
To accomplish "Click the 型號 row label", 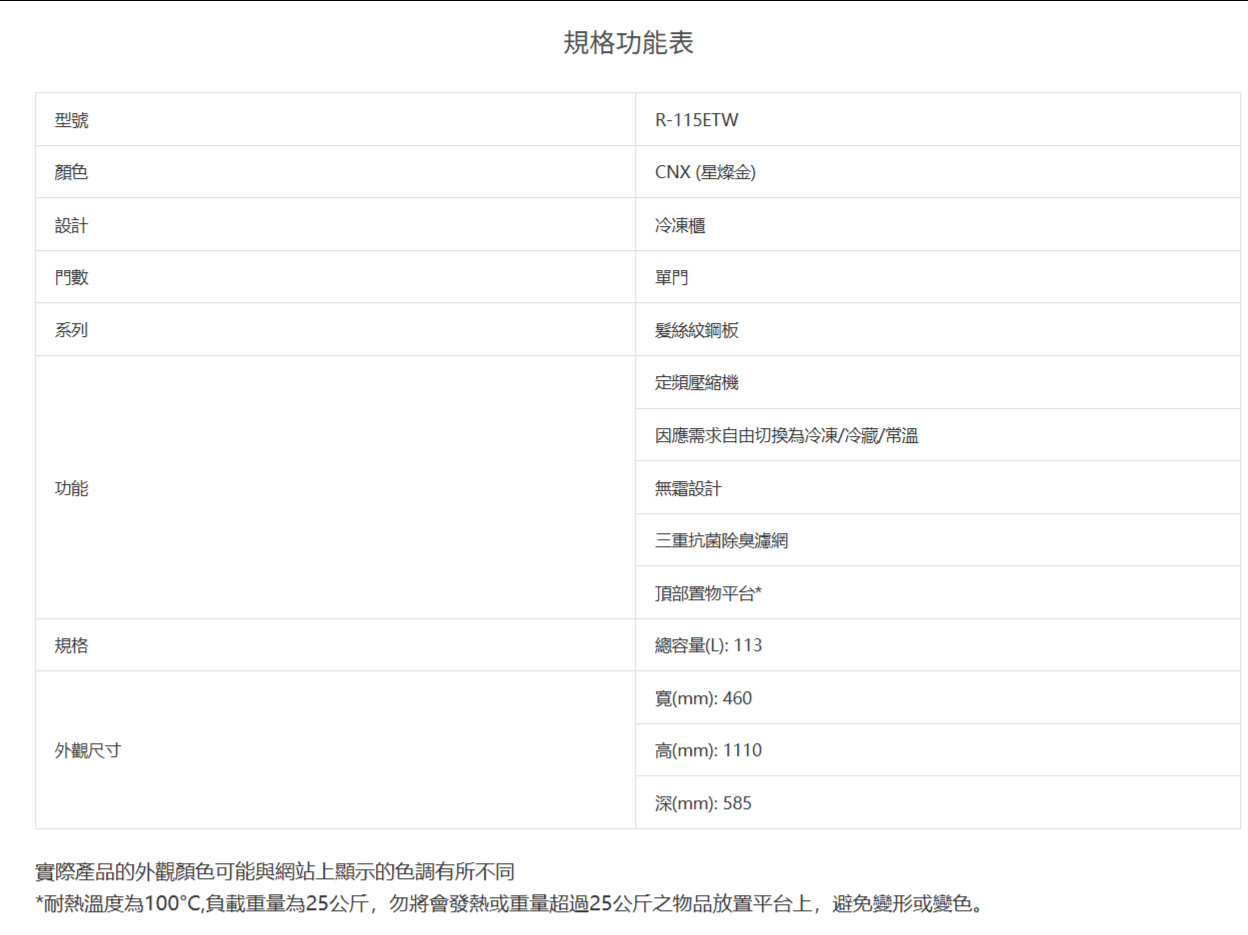I will [72, 120].
